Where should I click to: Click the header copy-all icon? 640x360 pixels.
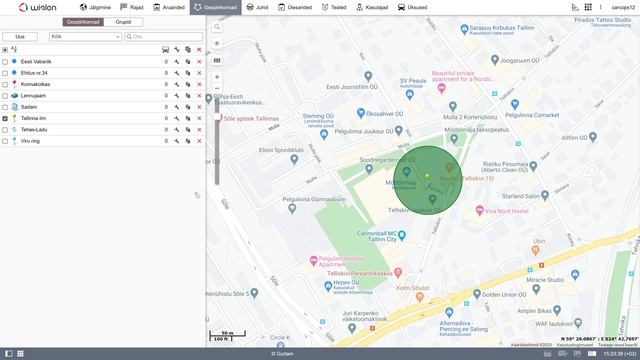(188, 50)
